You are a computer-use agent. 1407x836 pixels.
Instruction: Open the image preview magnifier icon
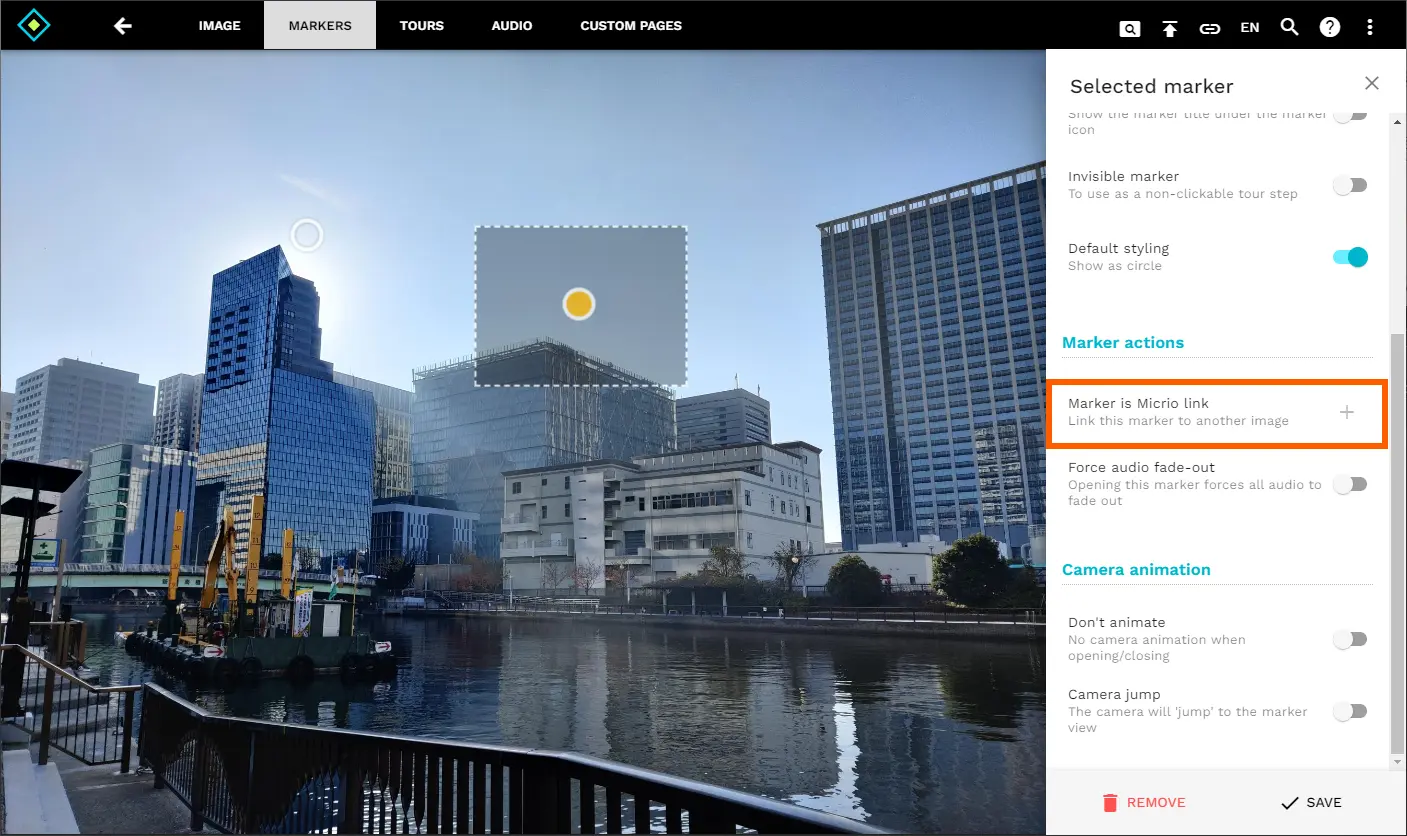1130,28
